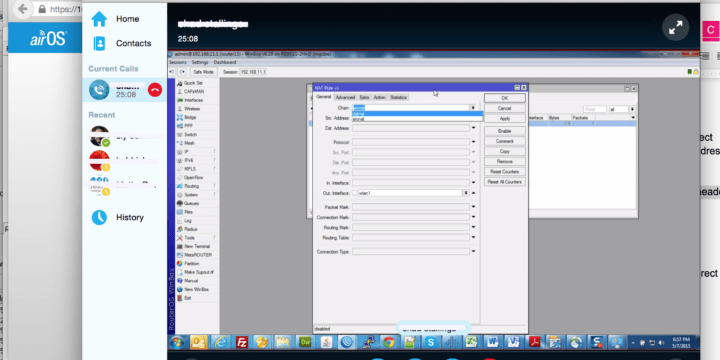
Task: Select dstnat option in Chain list
Action: pos(417,114)
